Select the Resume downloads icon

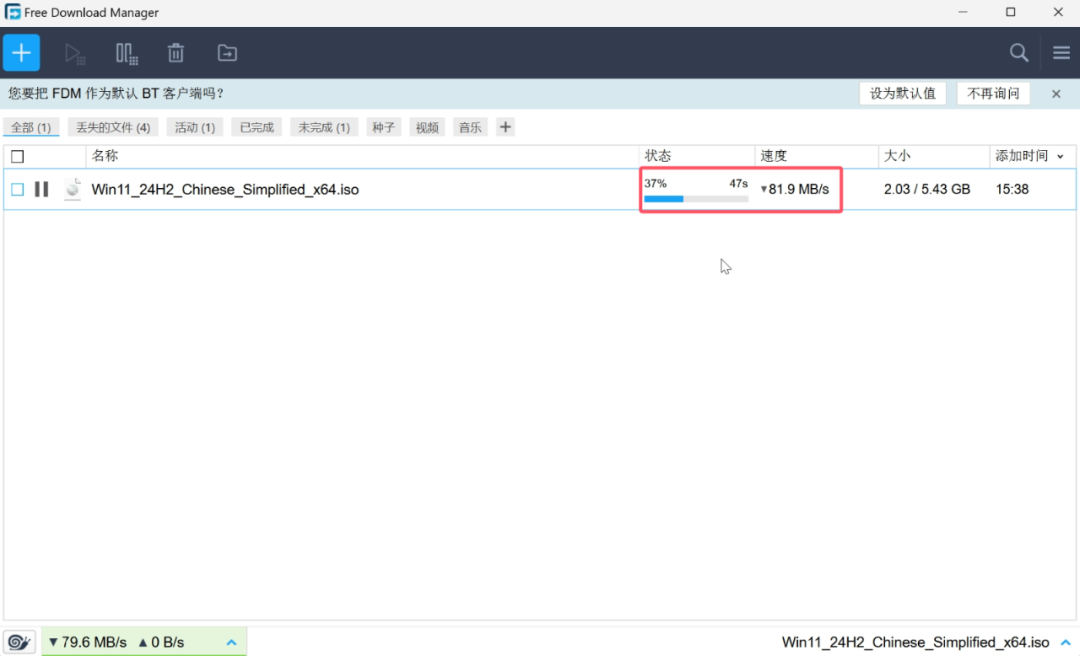click(75, 52)
